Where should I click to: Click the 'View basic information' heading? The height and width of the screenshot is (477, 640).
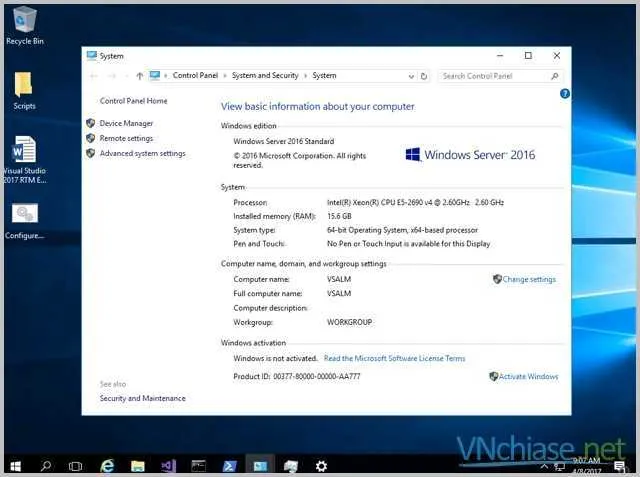318,106
